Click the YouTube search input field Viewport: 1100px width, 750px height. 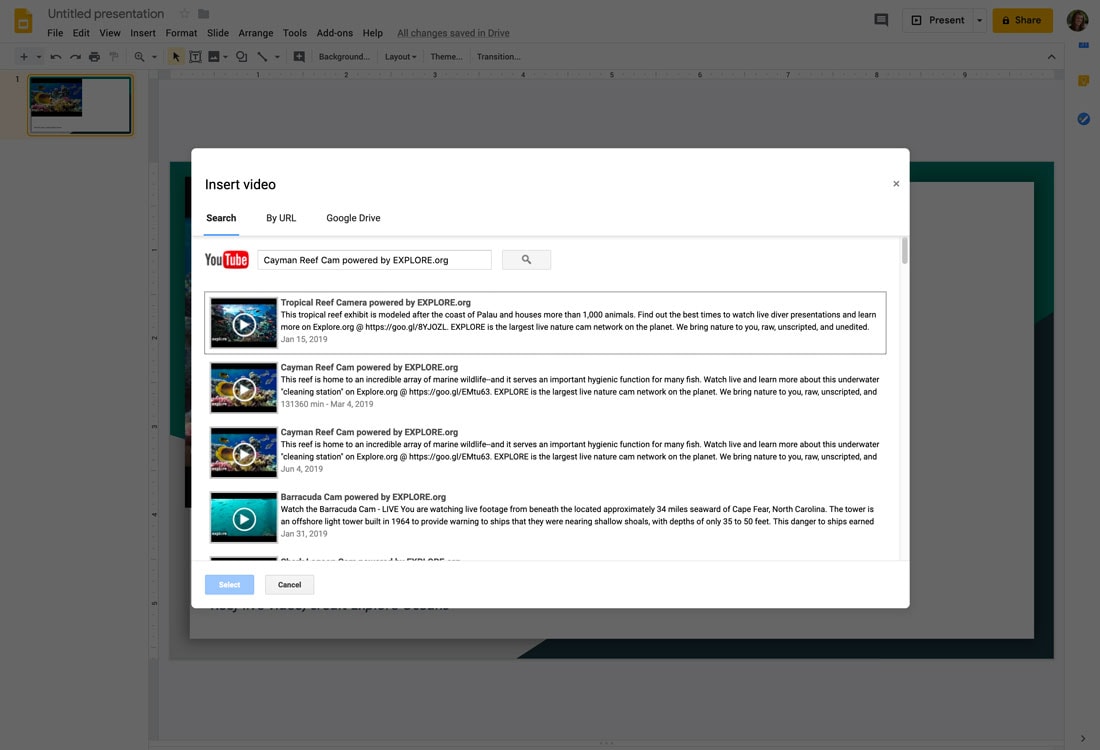pos(374,260)
